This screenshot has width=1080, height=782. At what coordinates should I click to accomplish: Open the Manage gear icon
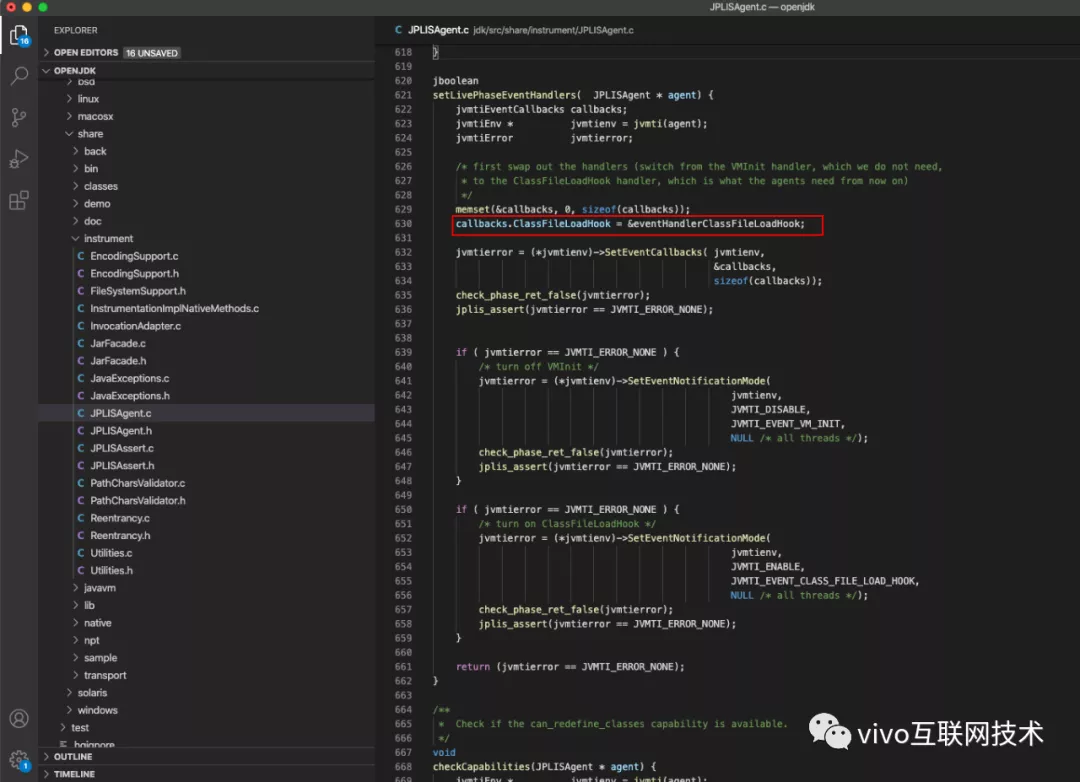click(x=19, y=761)
